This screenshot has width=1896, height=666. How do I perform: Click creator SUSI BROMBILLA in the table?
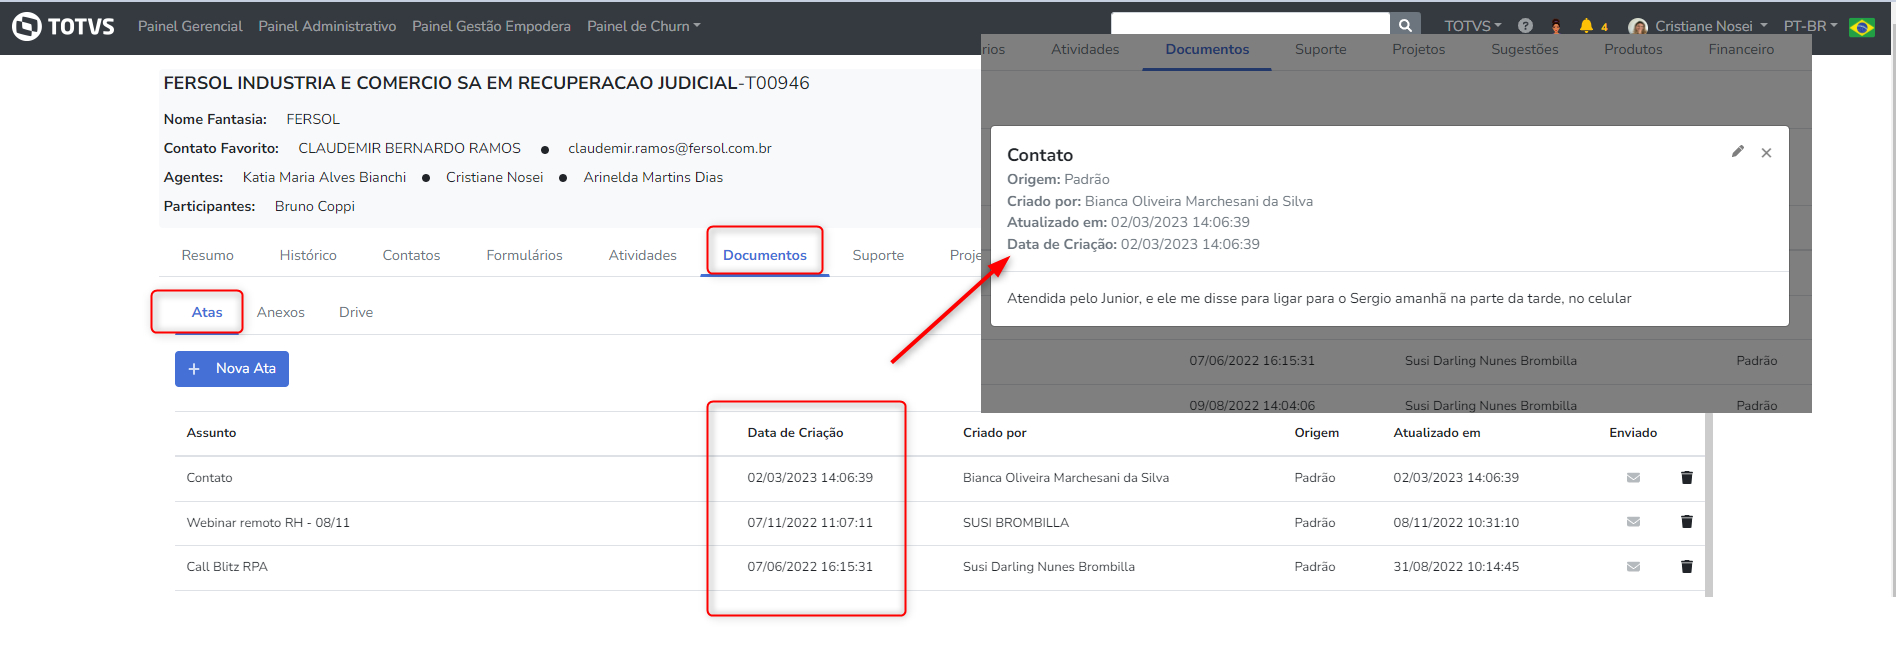point(1016,523)
